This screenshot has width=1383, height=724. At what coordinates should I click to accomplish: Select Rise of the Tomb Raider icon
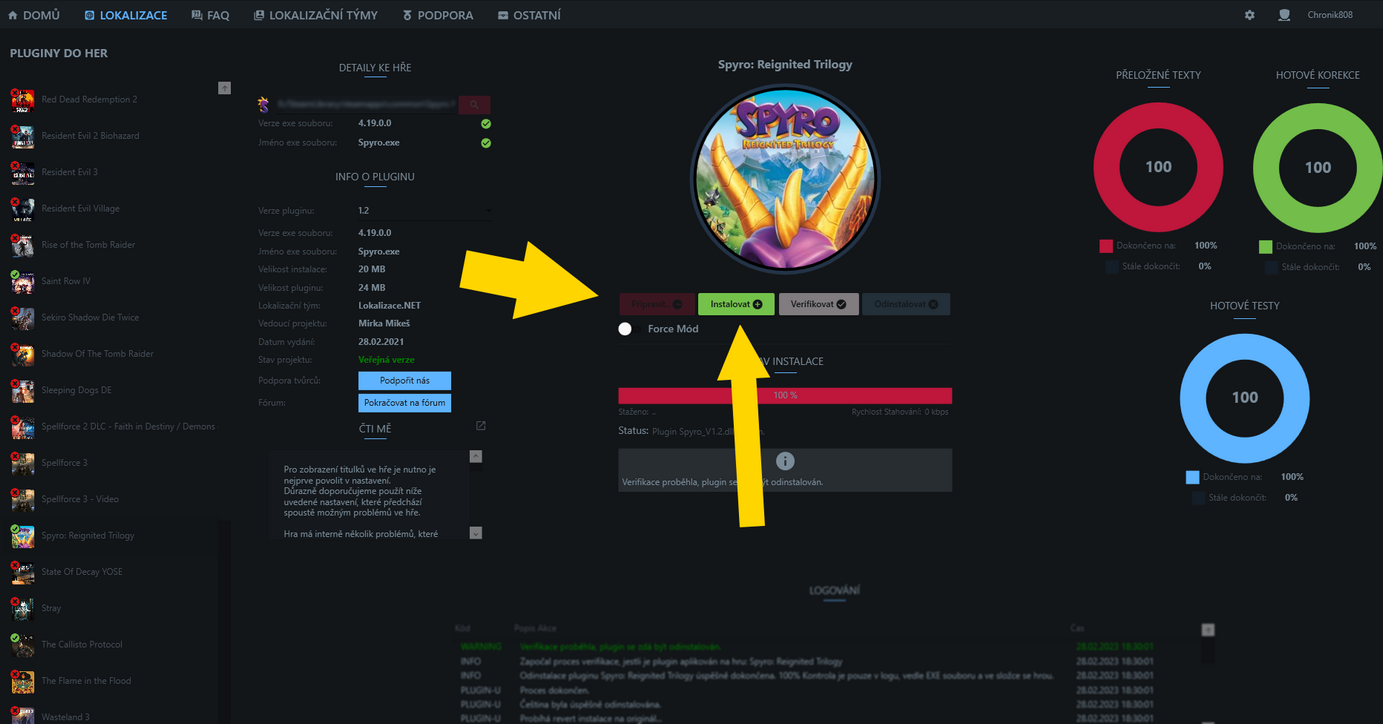[x=22, y=245]
